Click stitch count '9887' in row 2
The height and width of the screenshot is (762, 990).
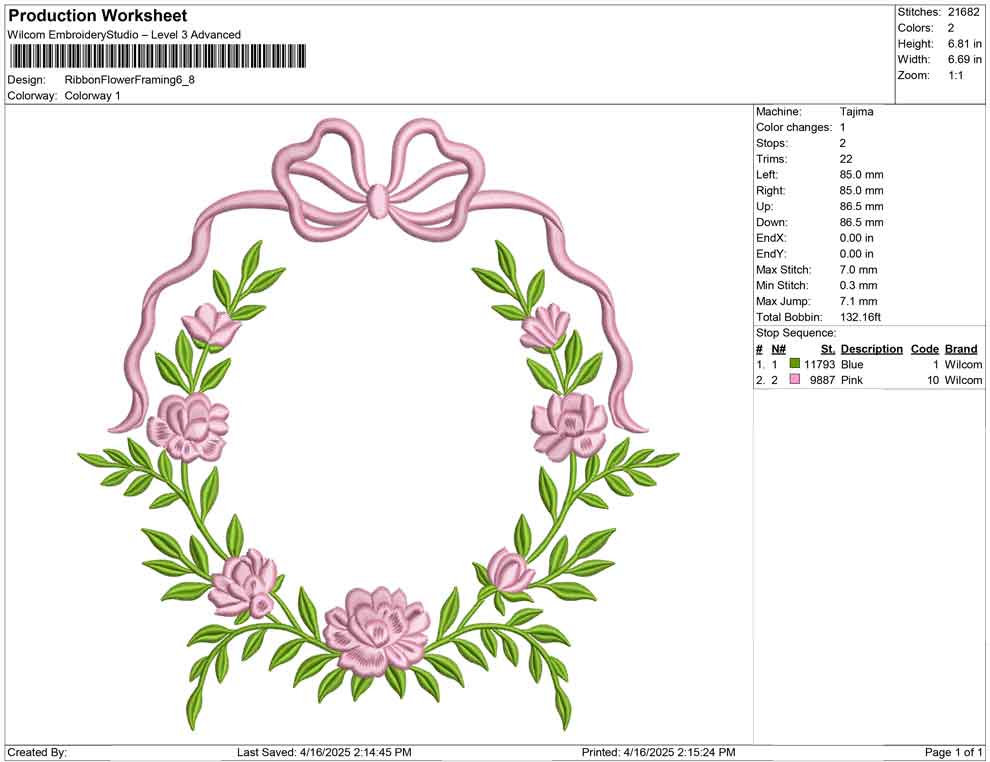(x=823, y=380)
